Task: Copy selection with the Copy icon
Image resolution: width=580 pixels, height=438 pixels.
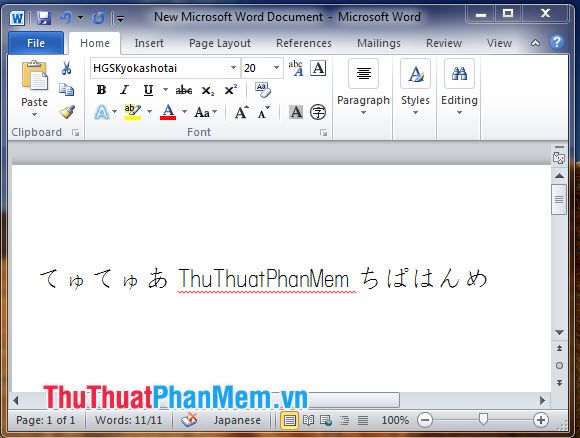Action: tap(67, 90)
